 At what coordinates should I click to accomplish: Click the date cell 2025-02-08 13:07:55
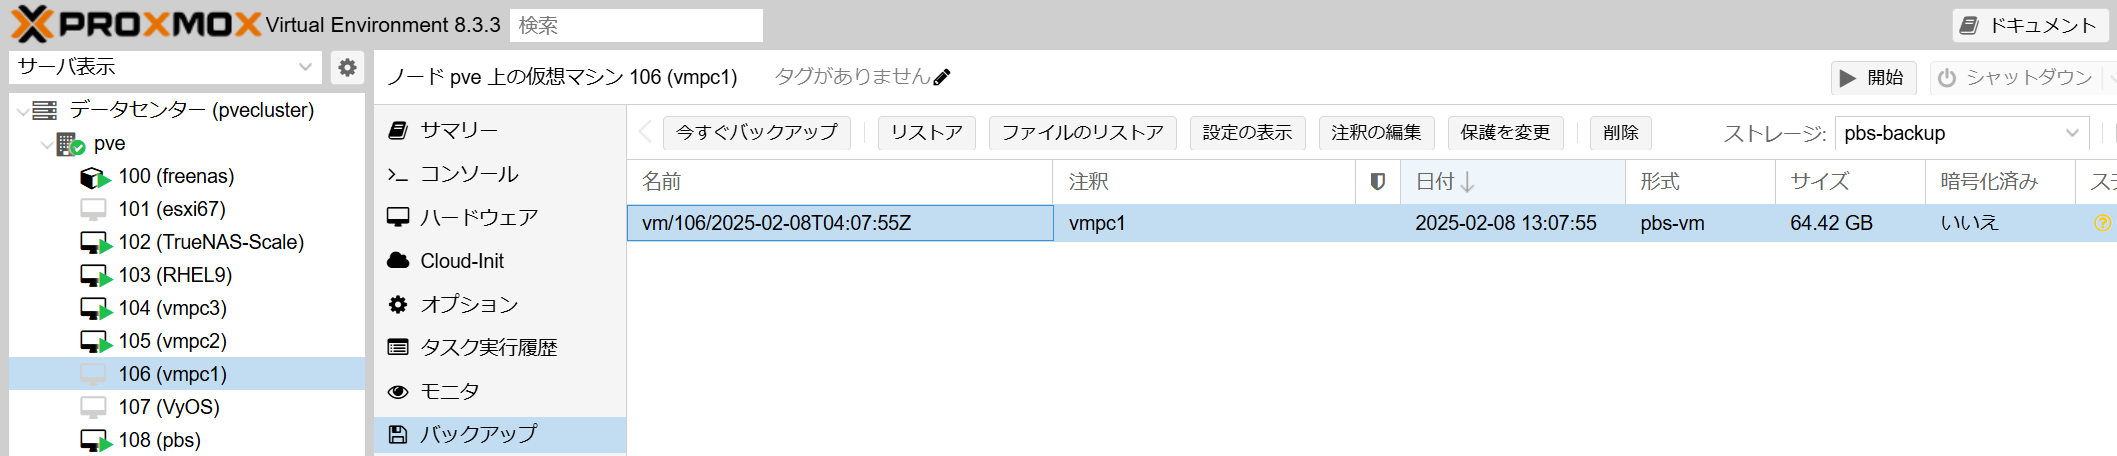[1513, 223]
